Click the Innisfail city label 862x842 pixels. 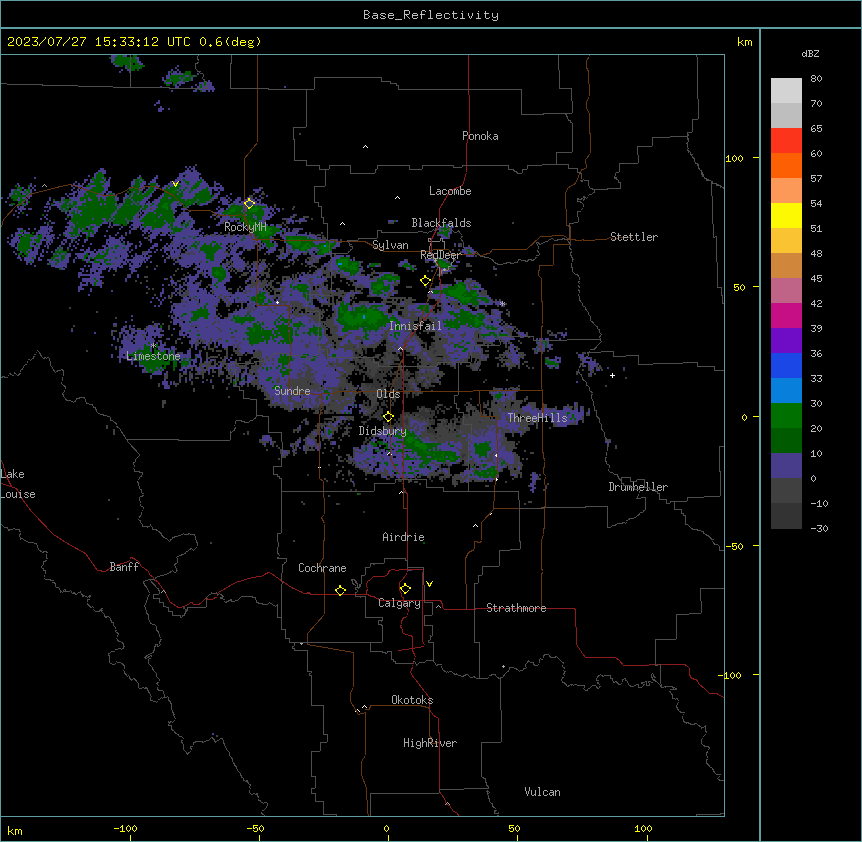(x=415, y=326)
